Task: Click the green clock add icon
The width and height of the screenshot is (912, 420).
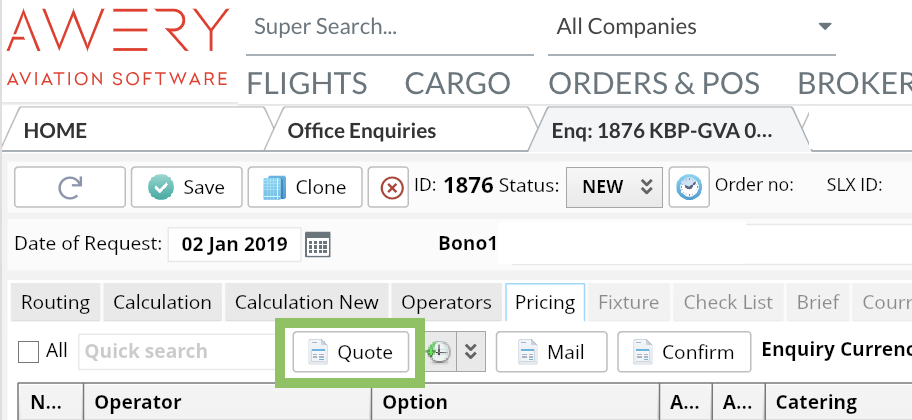Action: click(439, 352)
